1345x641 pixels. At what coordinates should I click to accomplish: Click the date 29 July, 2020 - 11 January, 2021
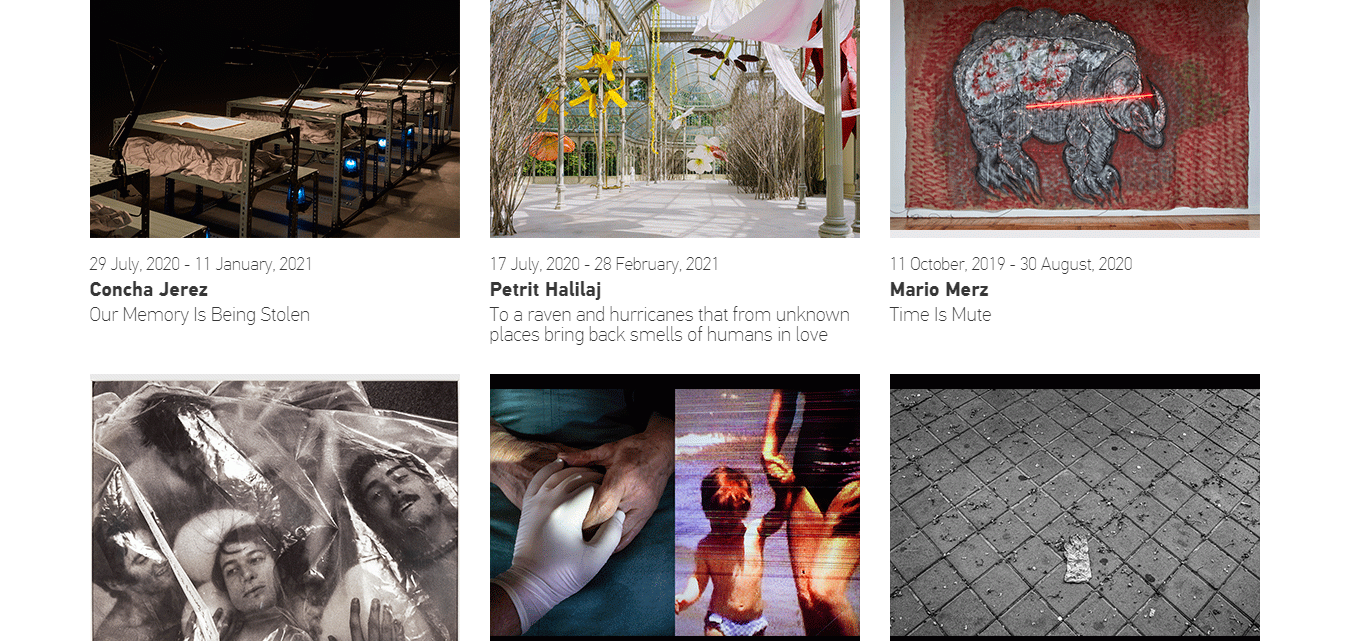[201, 265]
